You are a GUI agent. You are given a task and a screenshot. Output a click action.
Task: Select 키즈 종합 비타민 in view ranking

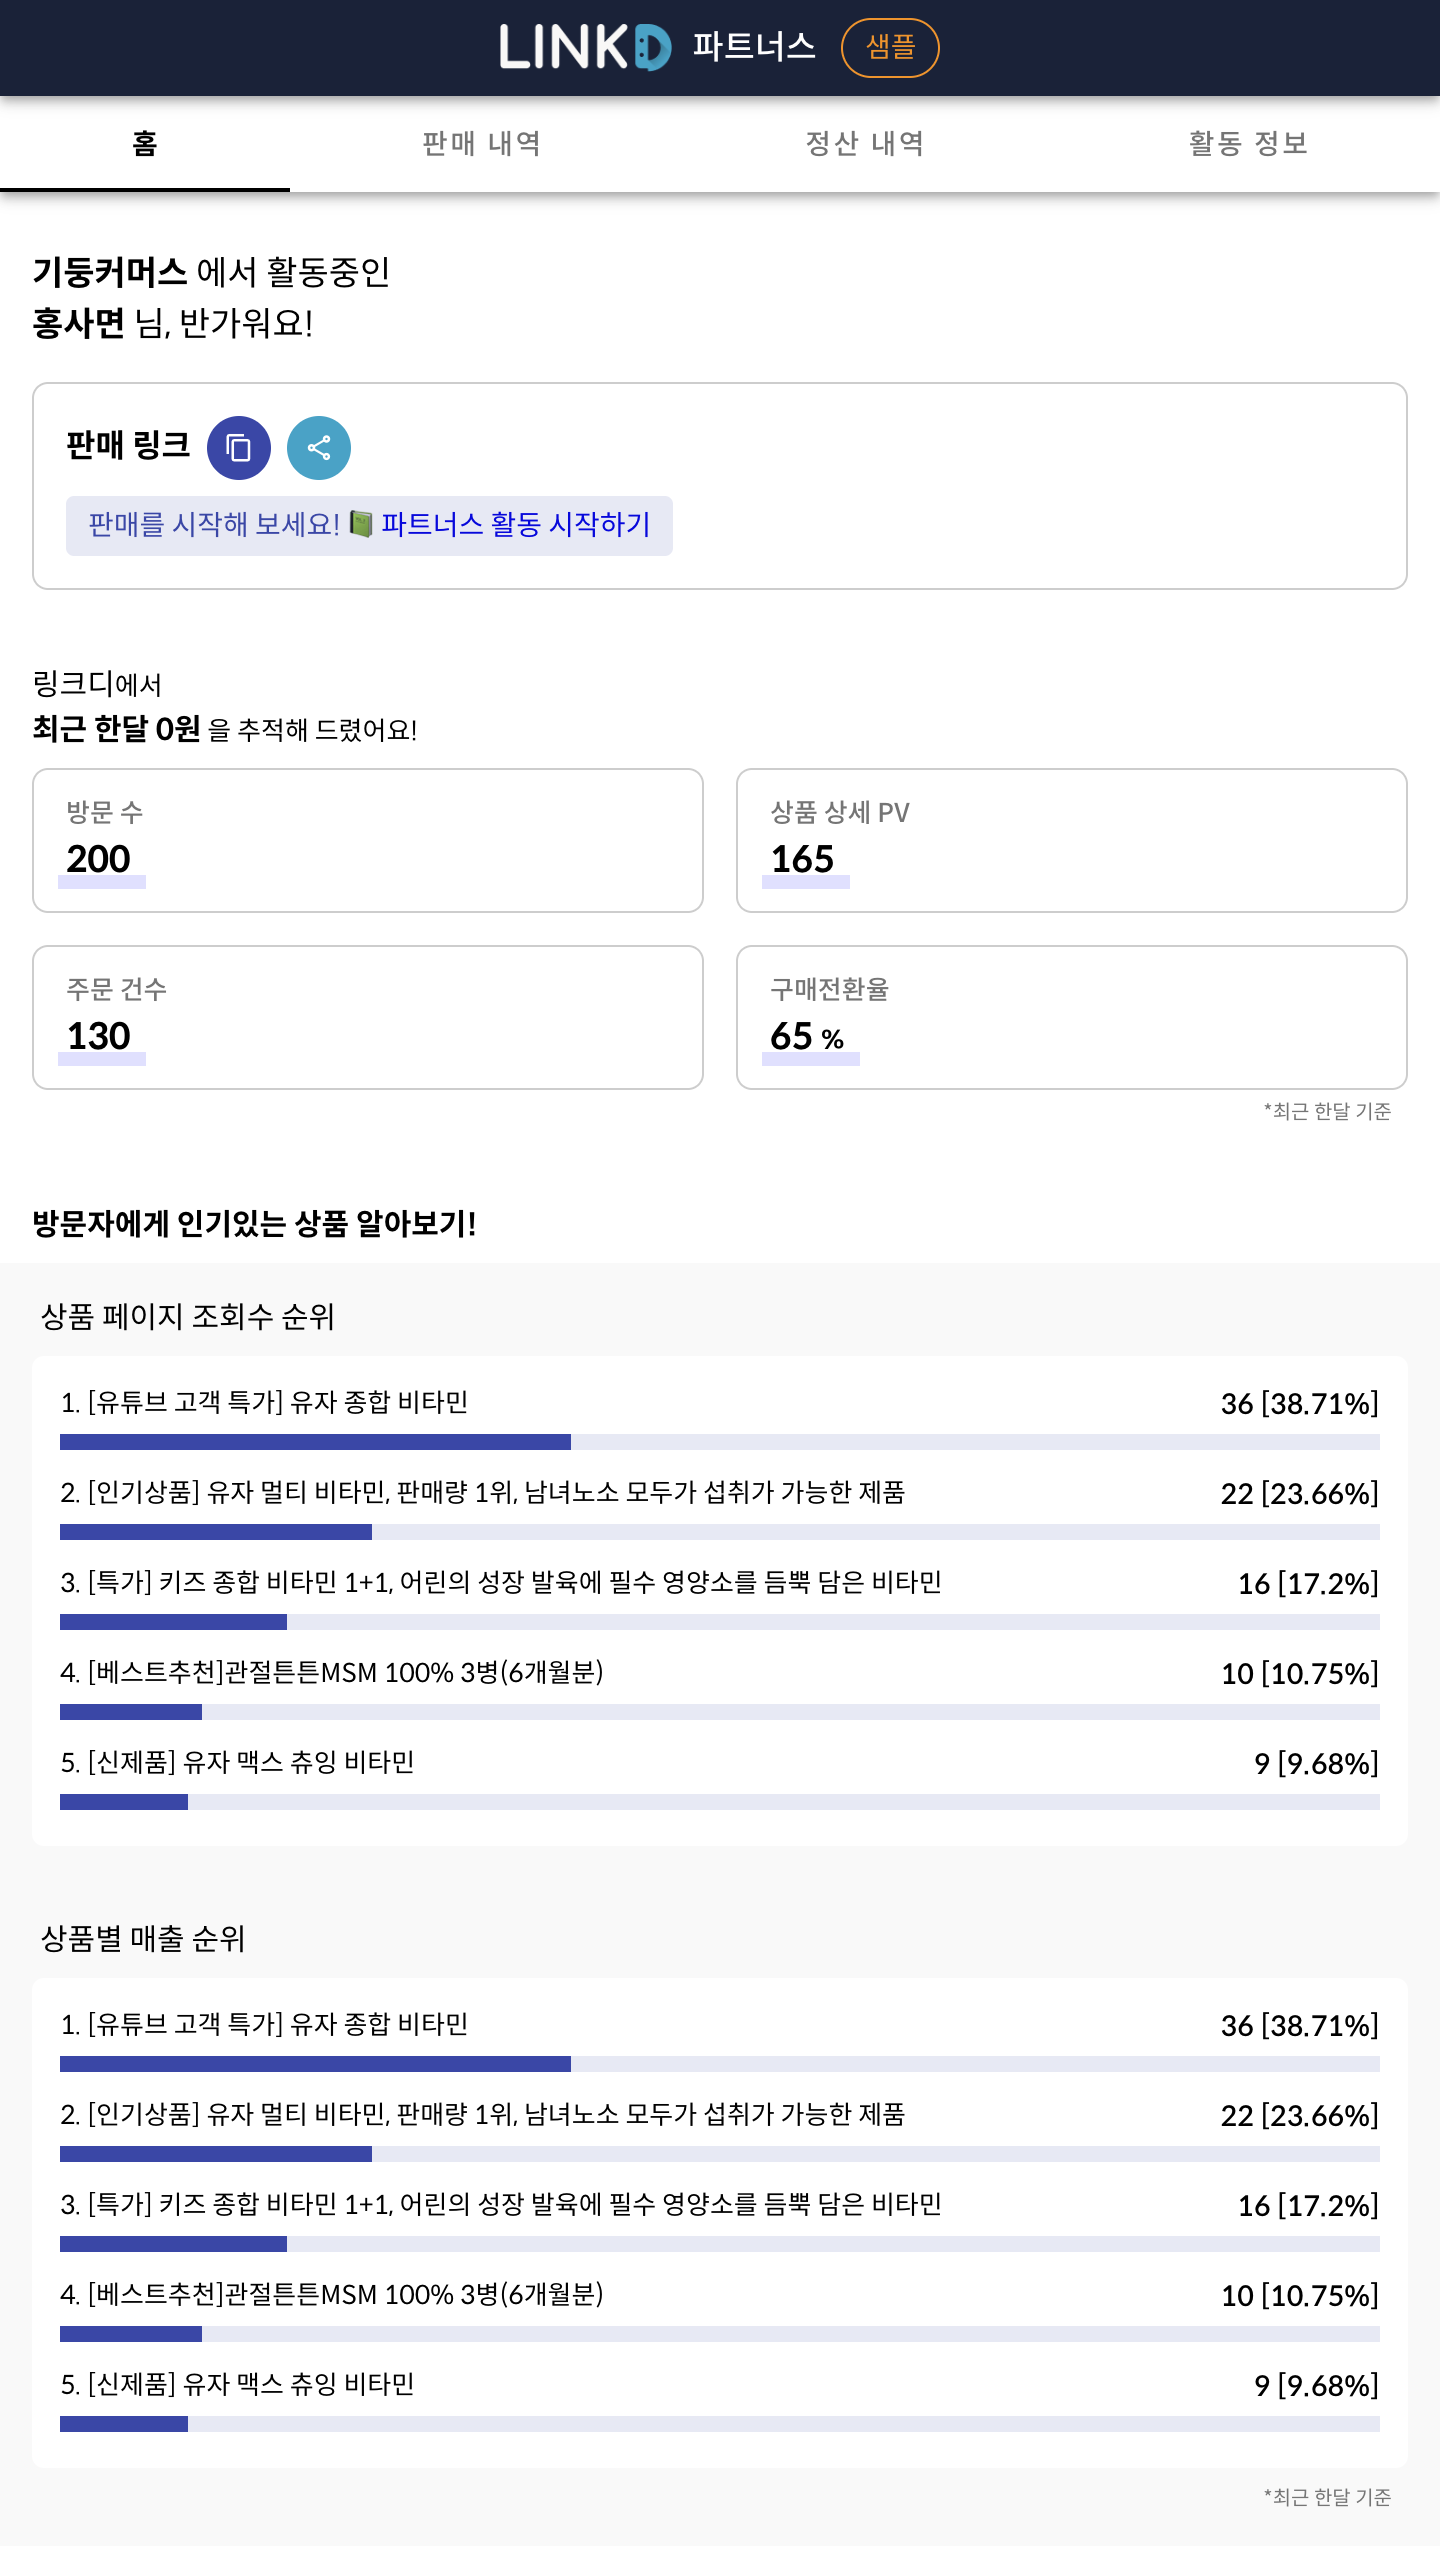pos(501,1583)
